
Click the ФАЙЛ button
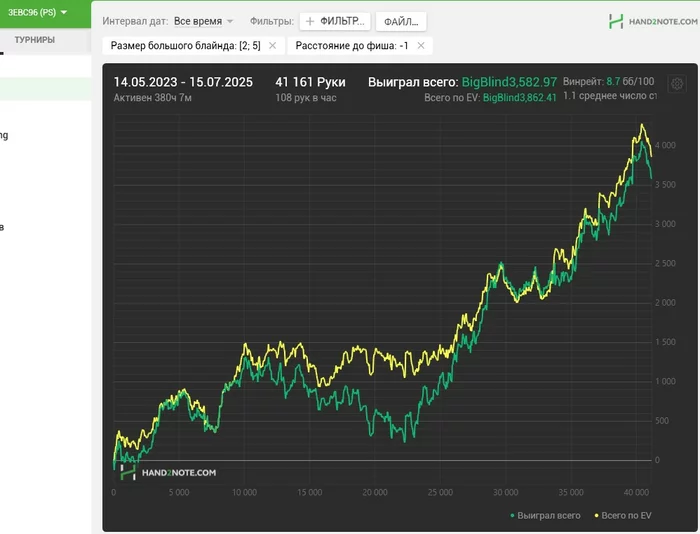coord(401,21)
